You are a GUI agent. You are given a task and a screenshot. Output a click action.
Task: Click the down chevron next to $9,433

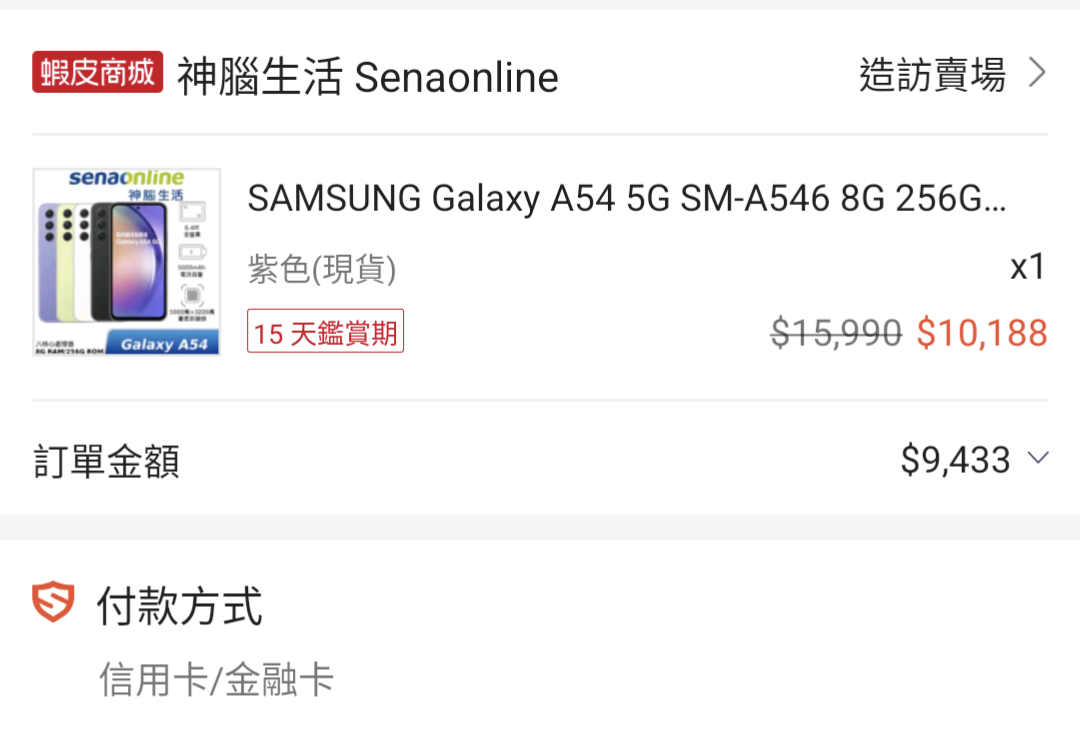[x=1038, y=459]
